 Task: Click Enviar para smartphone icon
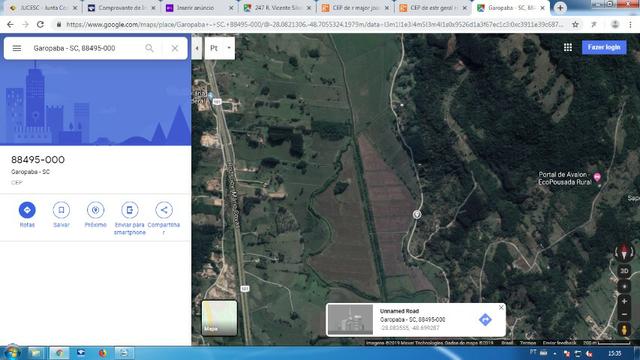pos(129,210)
